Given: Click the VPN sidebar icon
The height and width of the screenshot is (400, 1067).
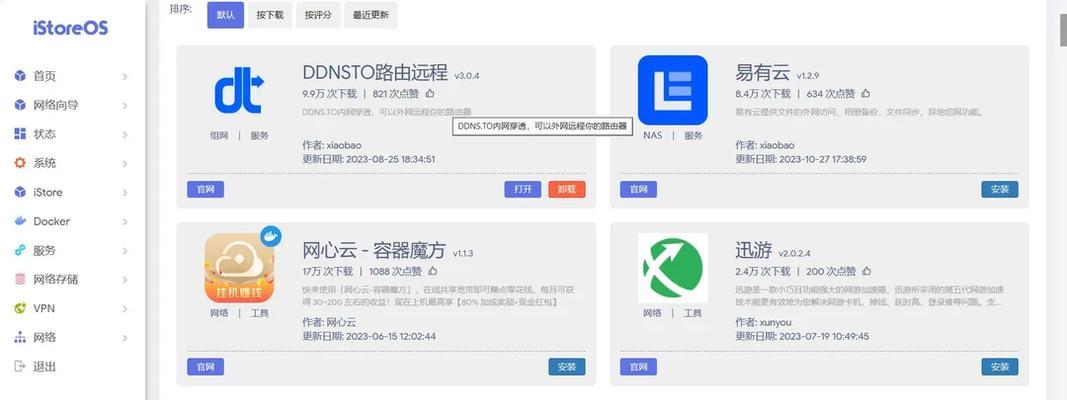Looking at the screenshot, I should tap(20, 308).
